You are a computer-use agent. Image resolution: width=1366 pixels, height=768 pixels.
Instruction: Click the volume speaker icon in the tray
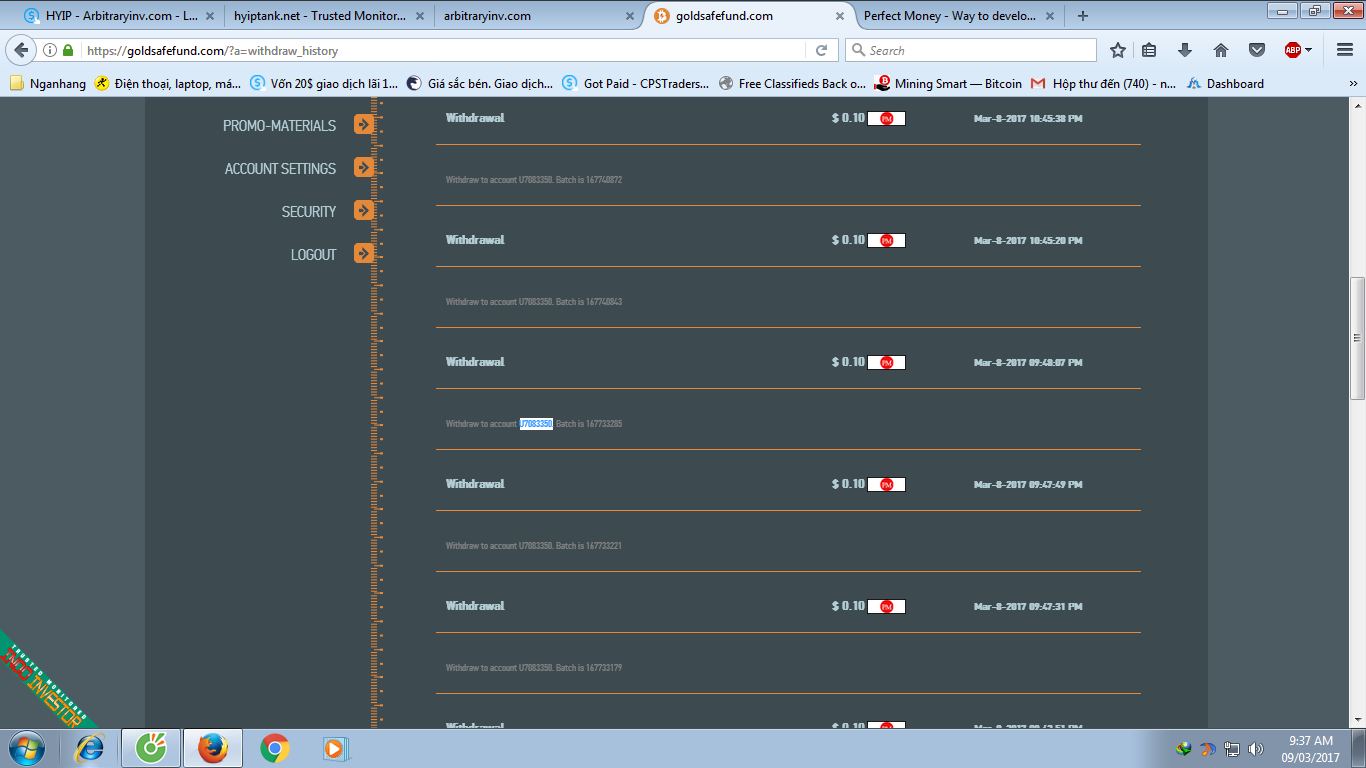click(1256, 748)
